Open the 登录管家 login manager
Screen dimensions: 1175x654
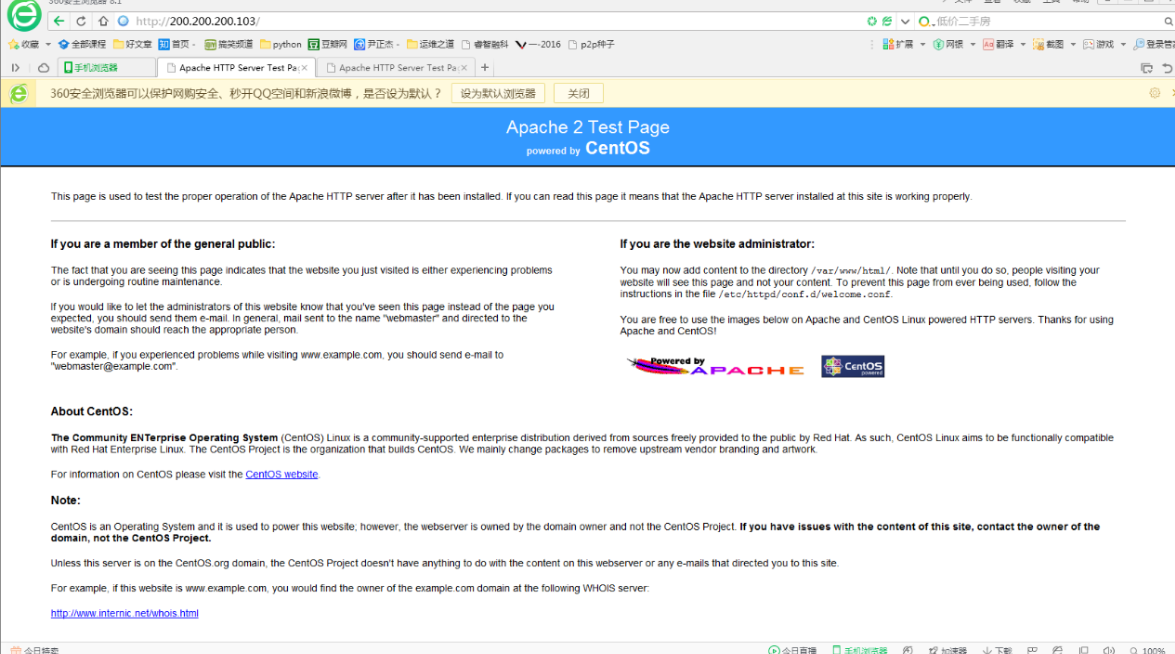[x=1154, y=44]
